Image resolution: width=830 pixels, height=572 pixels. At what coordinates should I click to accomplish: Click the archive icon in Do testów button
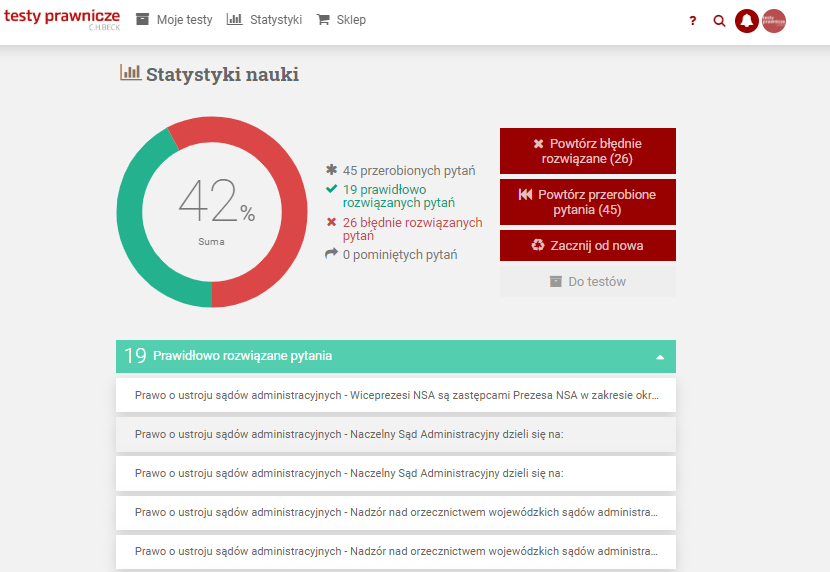tap(555, 281)
